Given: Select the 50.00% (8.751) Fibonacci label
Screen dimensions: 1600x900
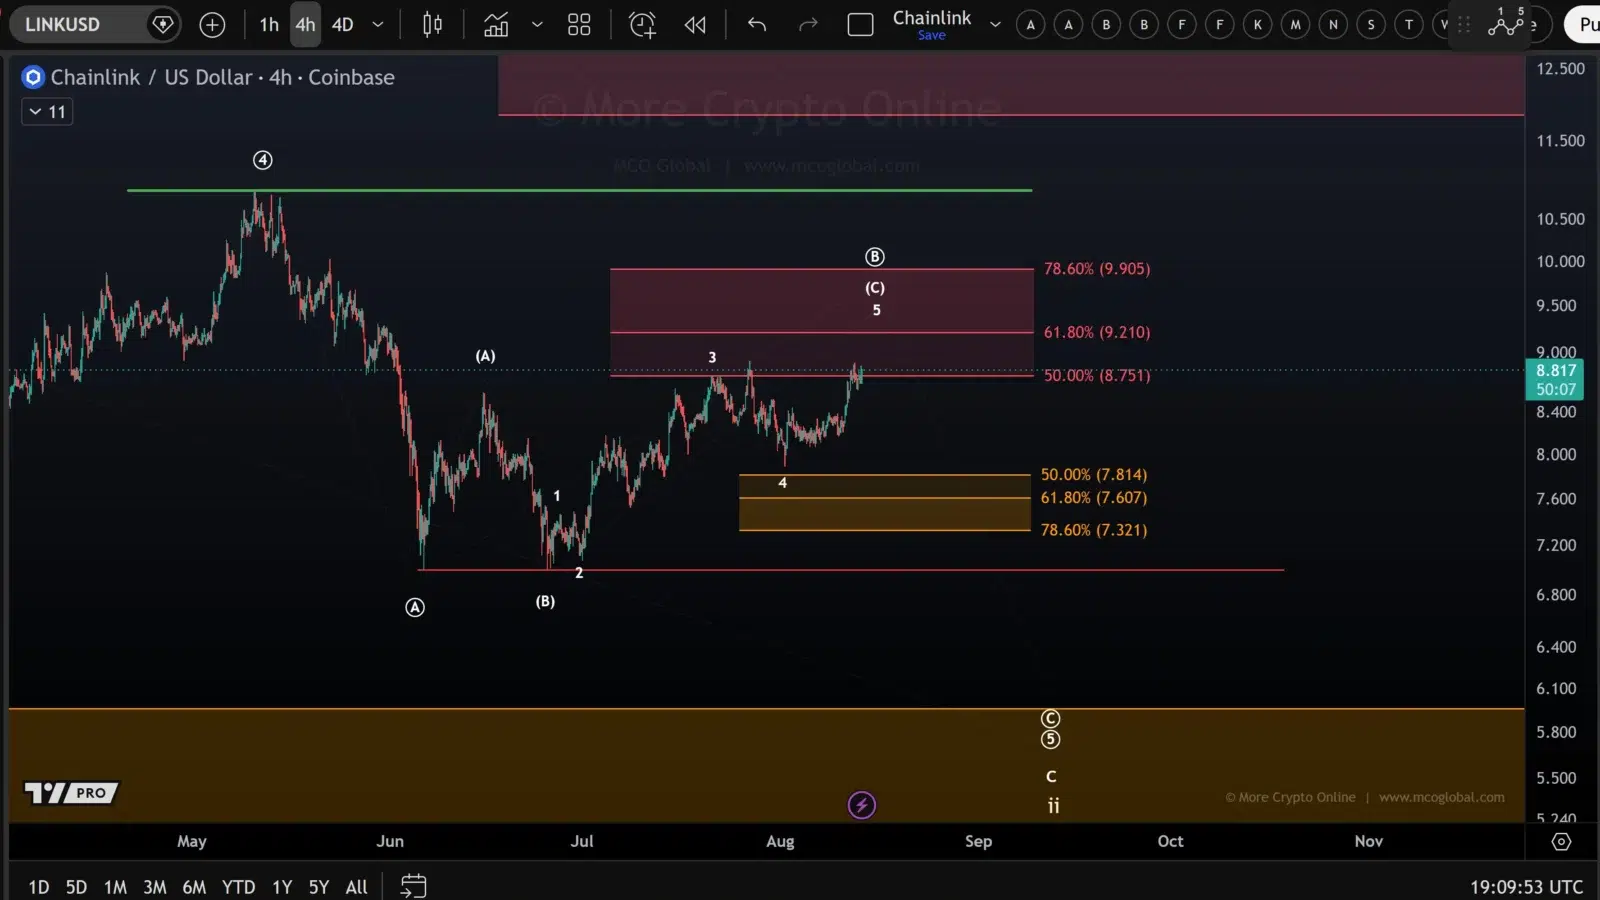Looking at the screenshot, I should pyautogui.click(x=1097, y=376).
